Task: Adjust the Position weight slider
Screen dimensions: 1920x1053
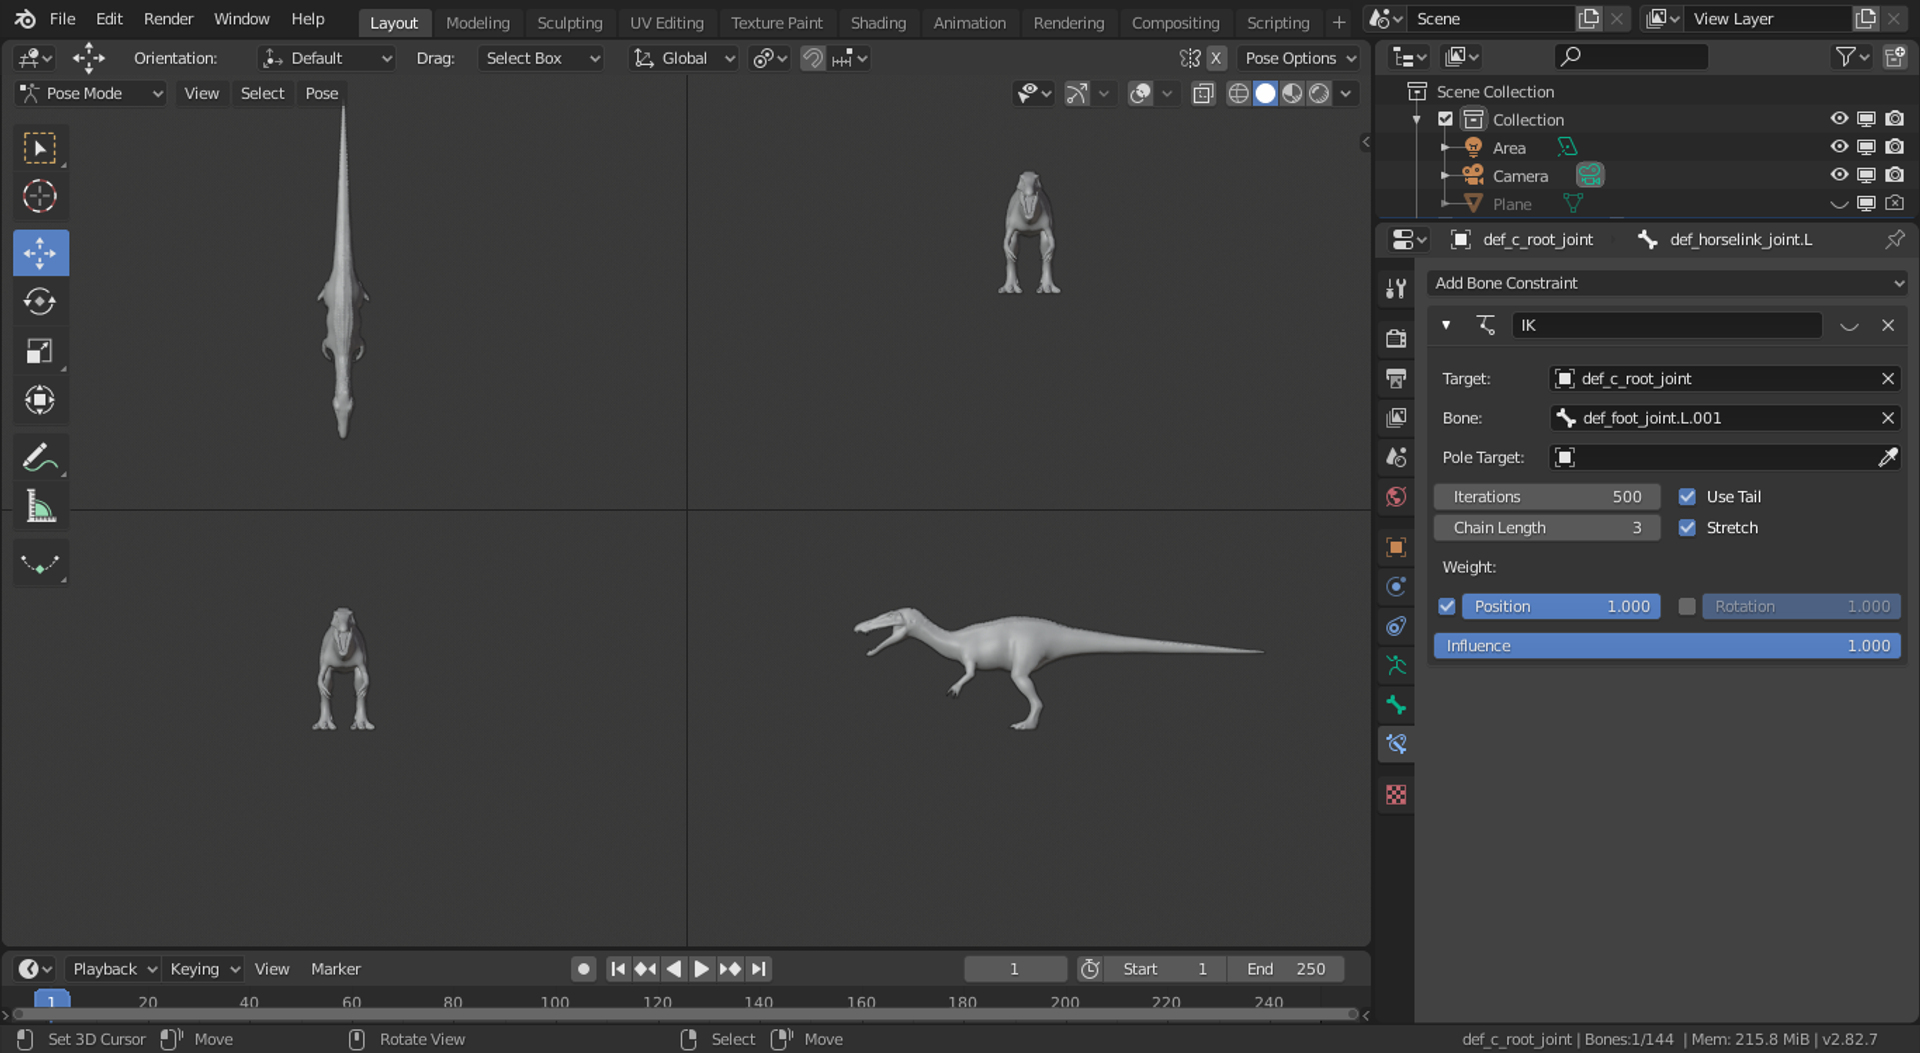Action: pyautogui.click(x=1561, y=606)
